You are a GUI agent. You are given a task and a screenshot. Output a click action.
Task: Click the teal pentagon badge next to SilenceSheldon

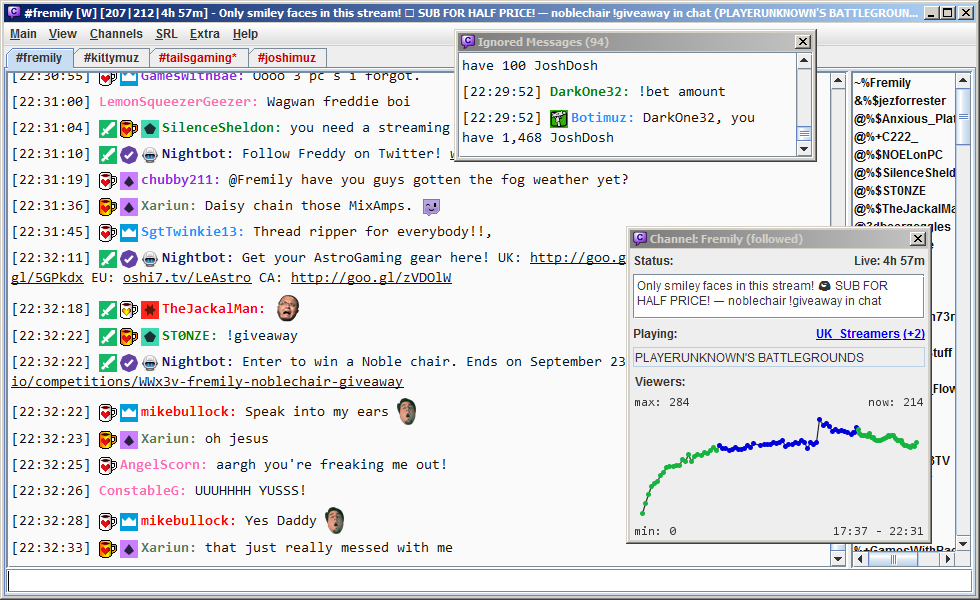(x=149, y=129)
